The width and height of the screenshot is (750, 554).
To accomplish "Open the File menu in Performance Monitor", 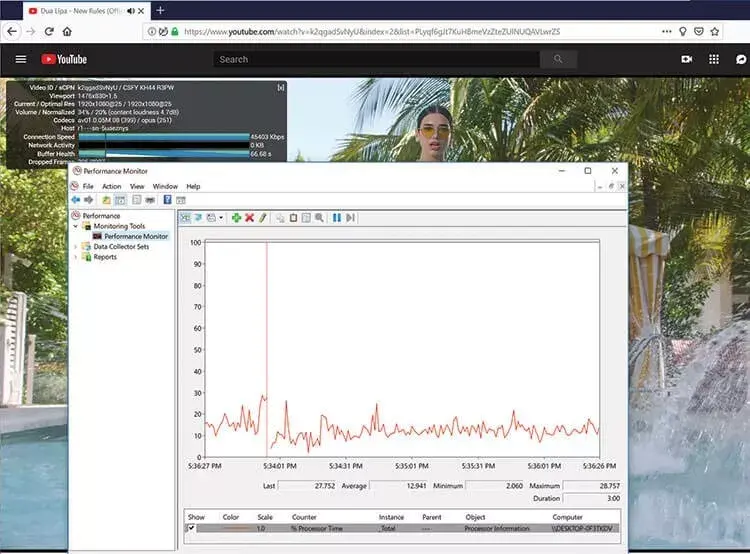I will pos(88,187).
